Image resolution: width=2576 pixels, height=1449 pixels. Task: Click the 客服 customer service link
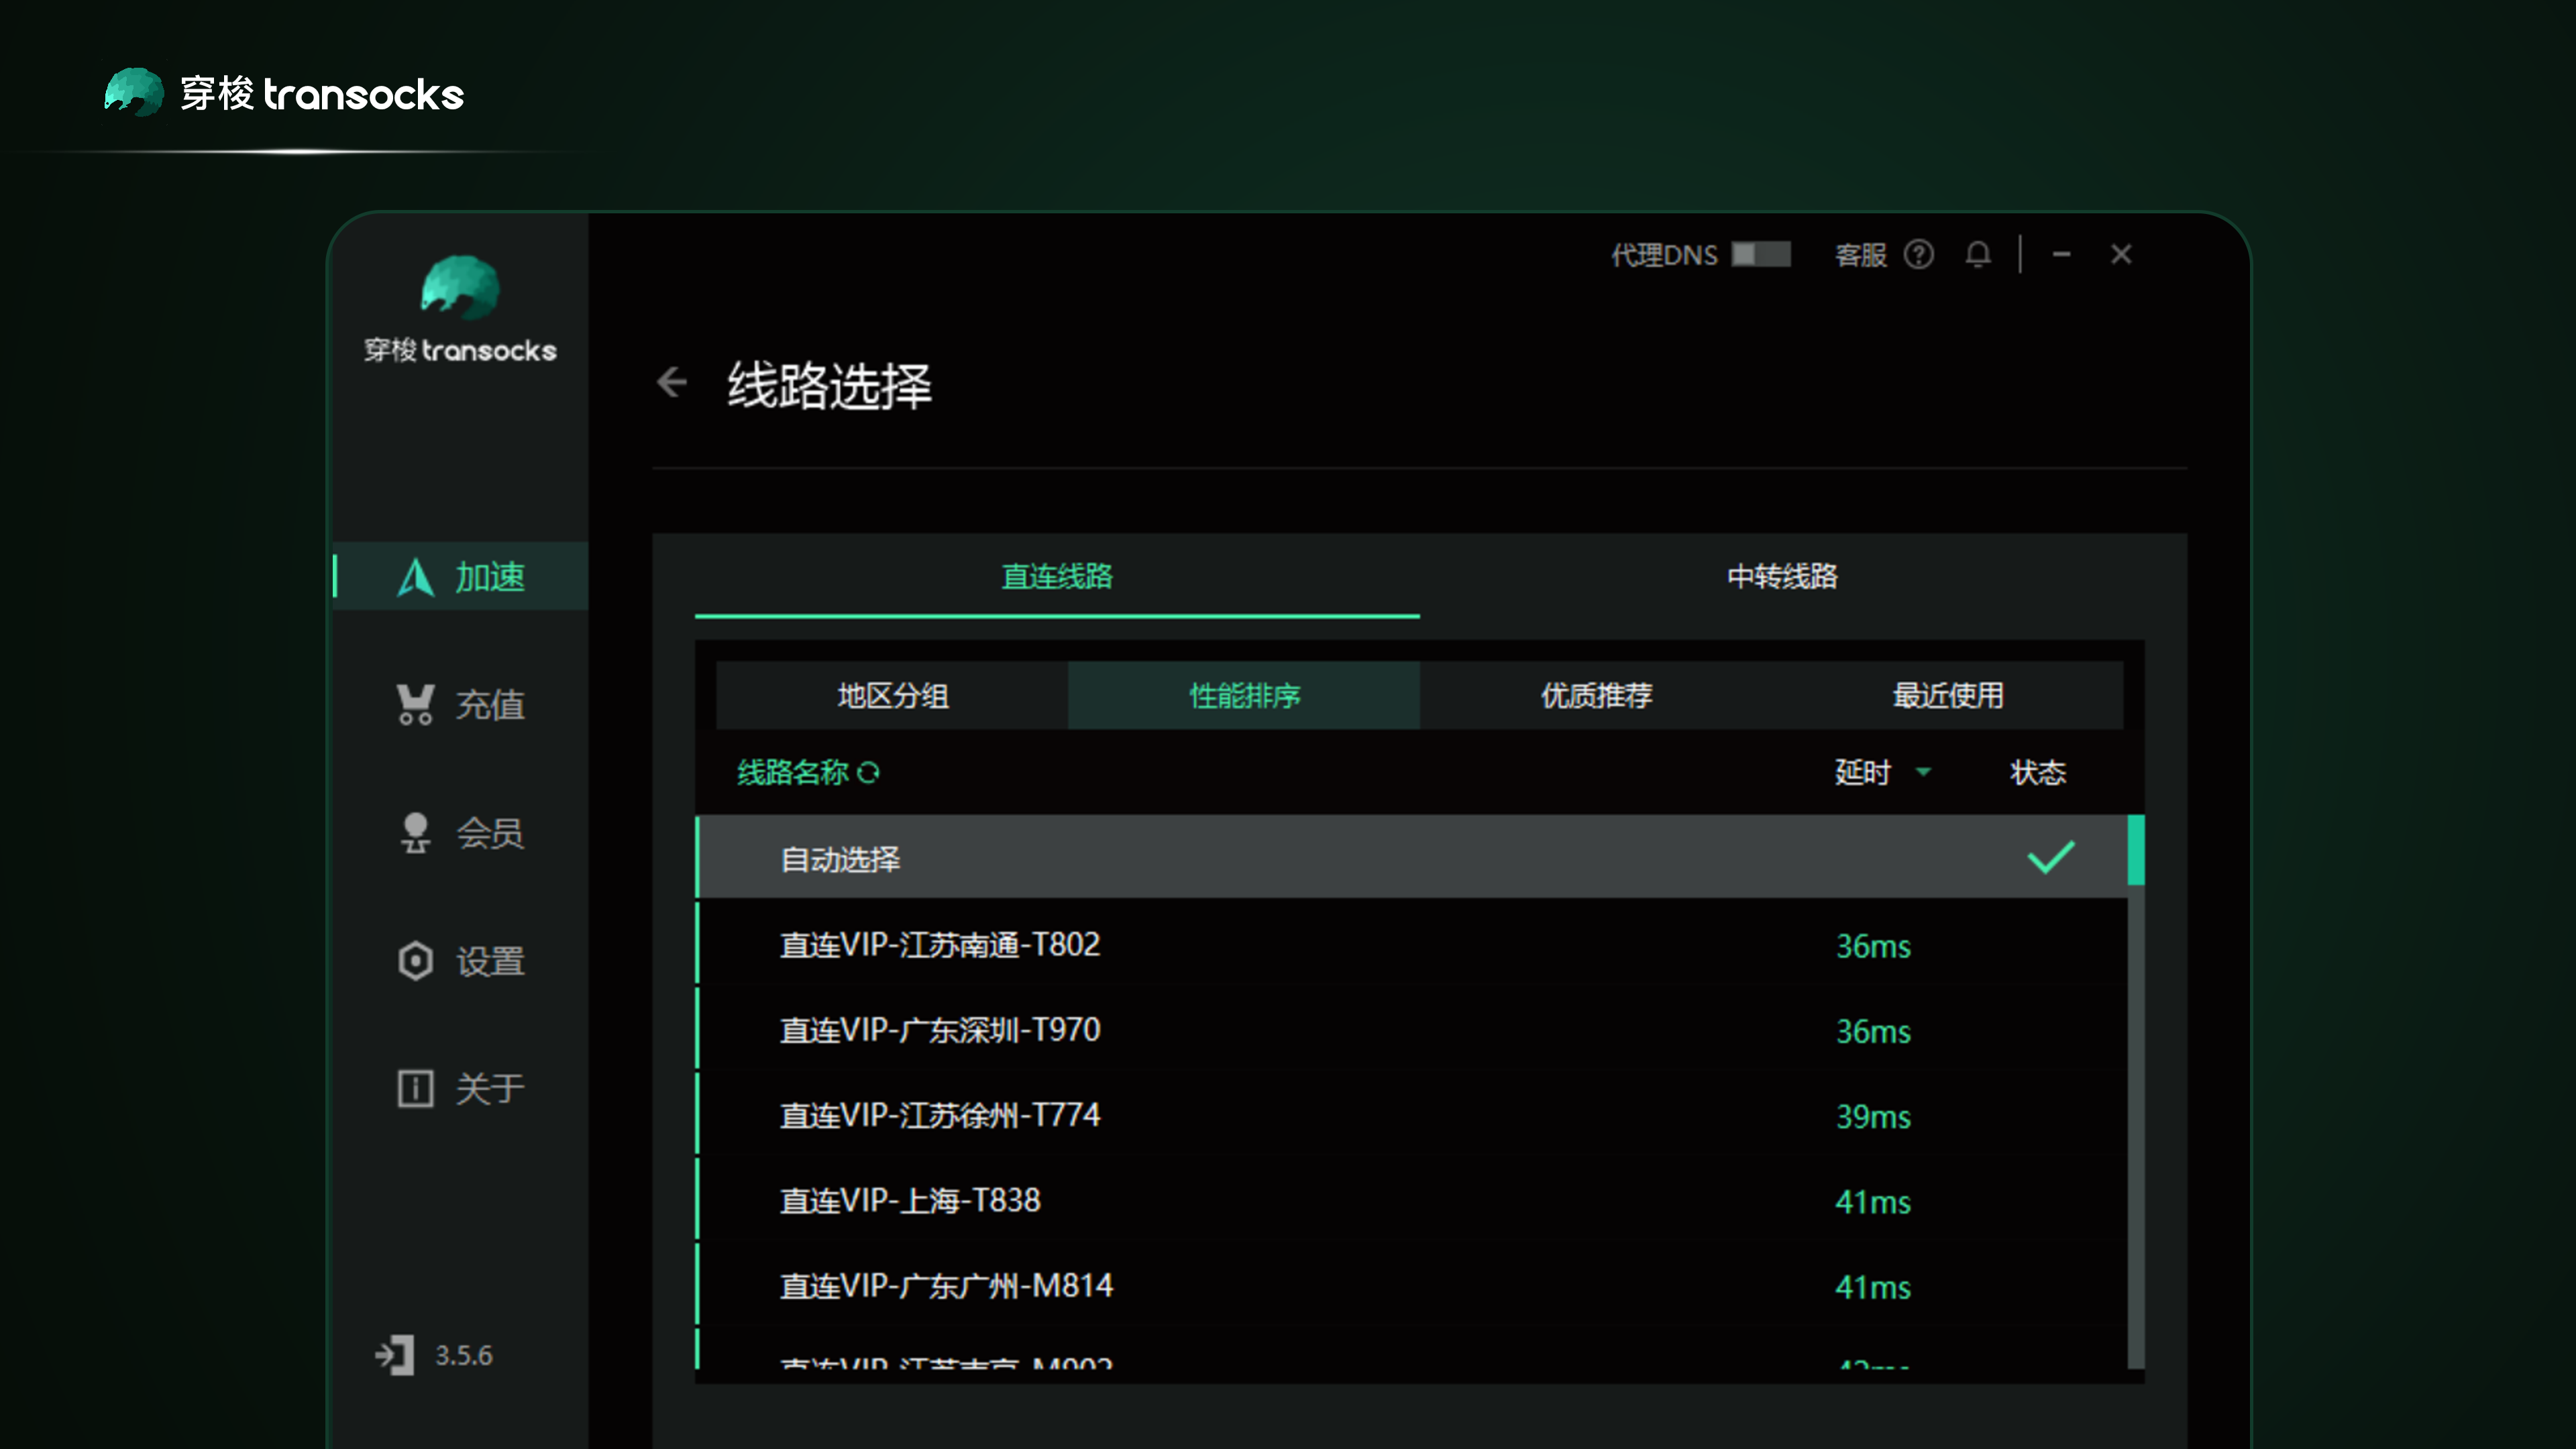1861,255
